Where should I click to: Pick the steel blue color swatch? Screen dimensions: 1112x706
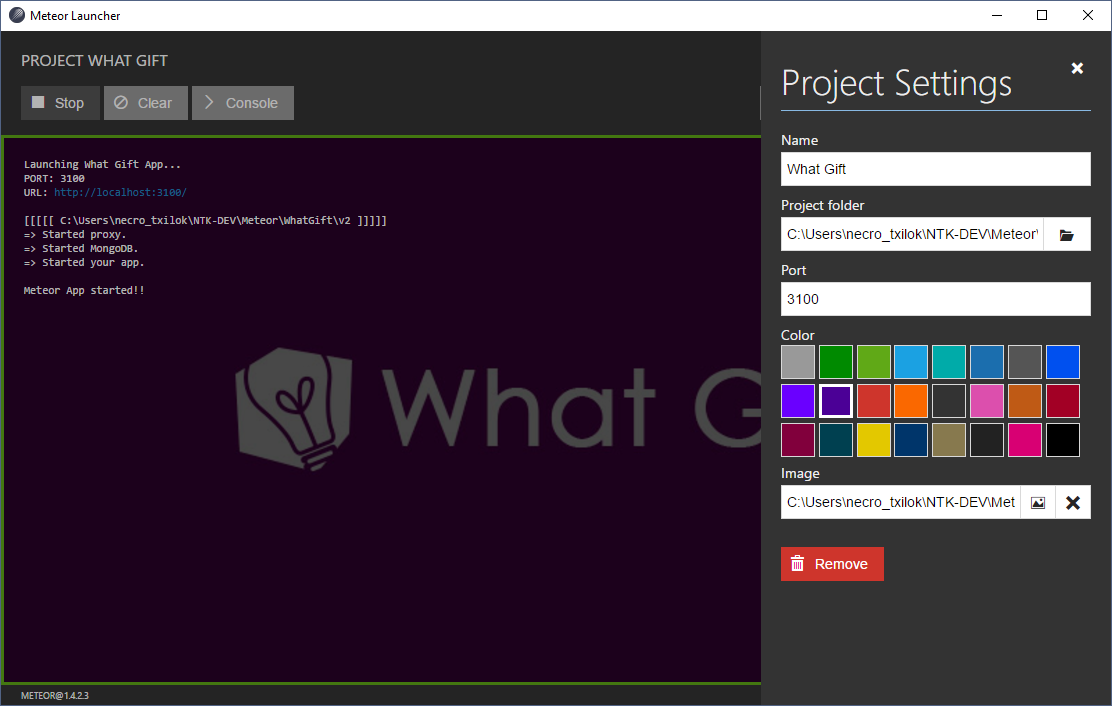[x=987, y=362]
